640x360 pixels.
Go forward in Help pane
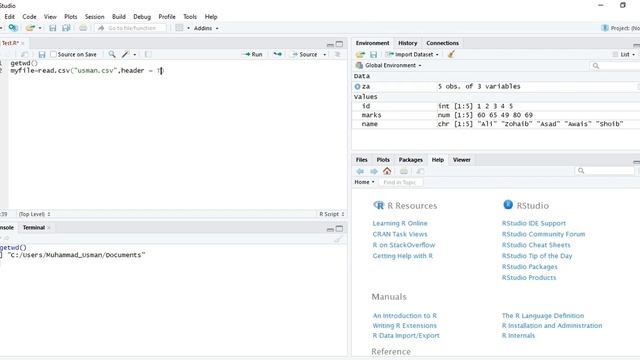click(373, 171)
